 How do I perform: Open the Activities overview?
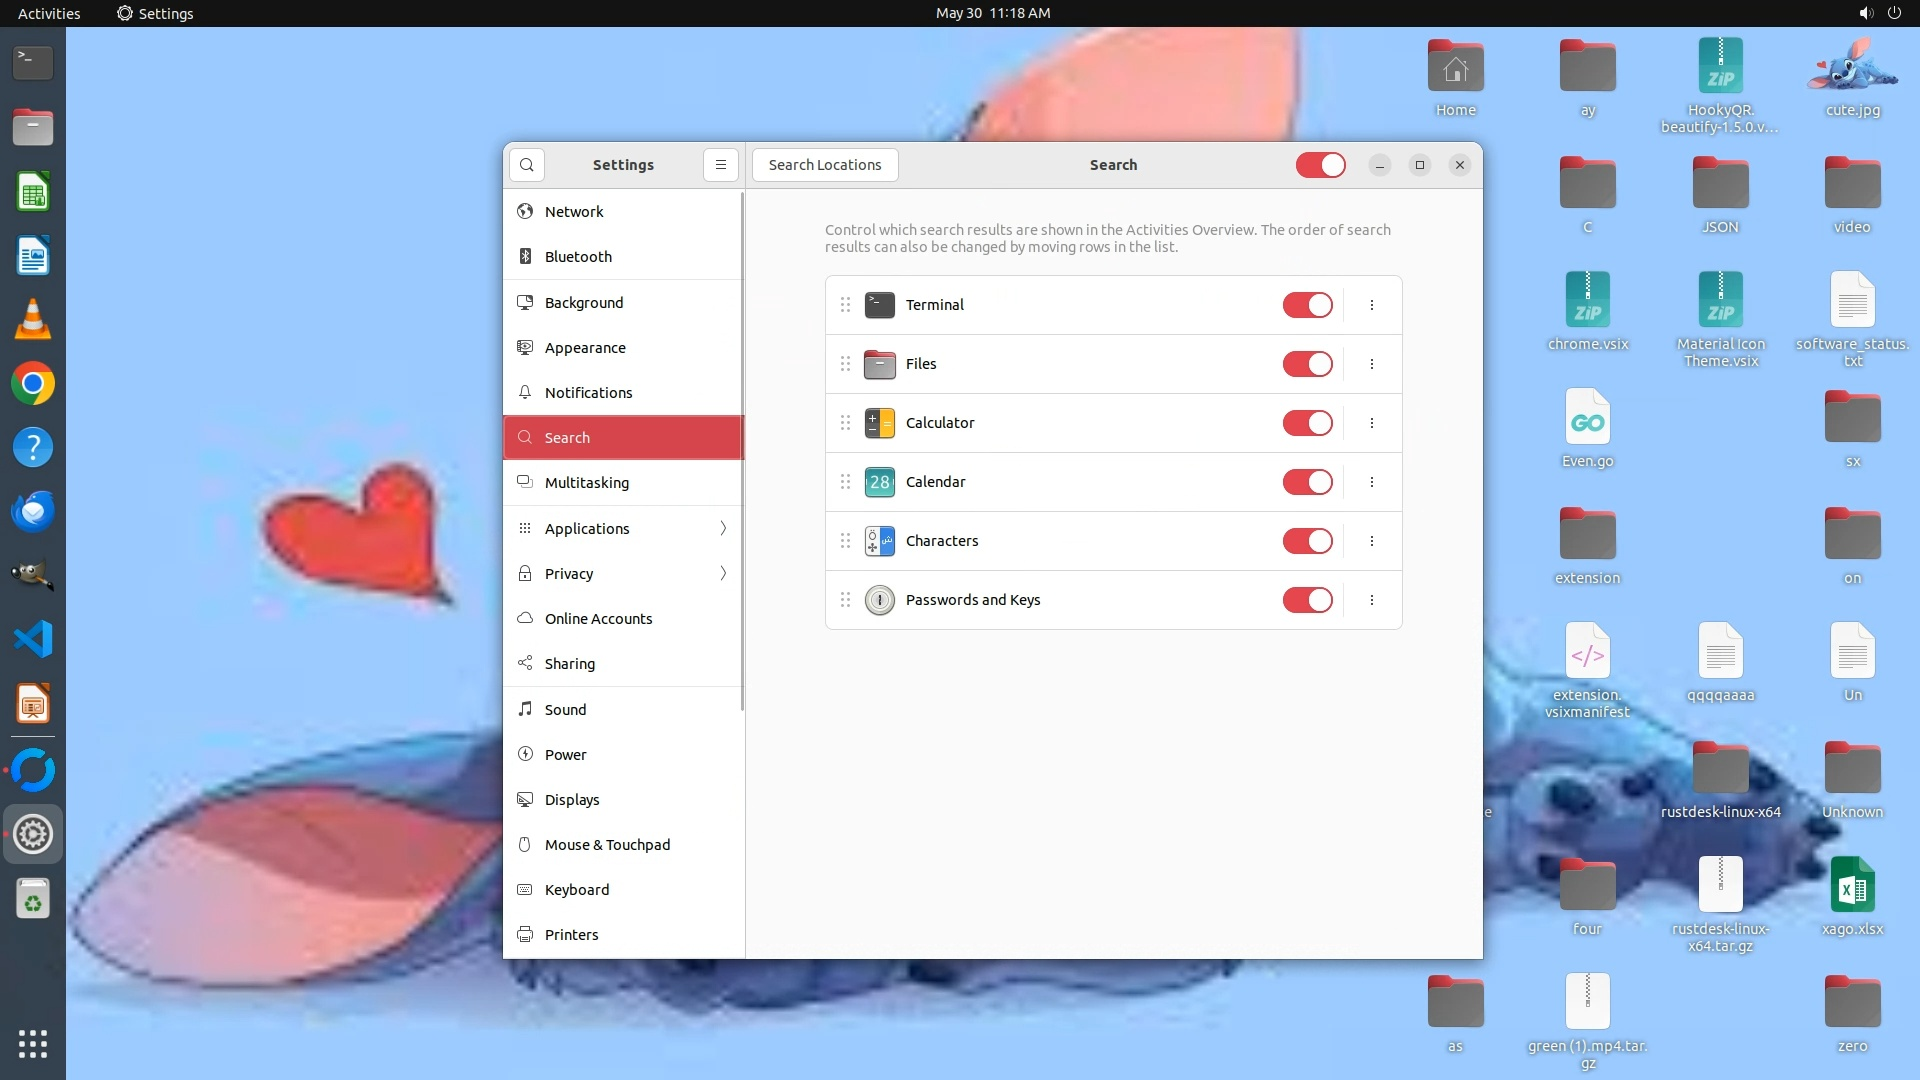(x=49, y=13)
